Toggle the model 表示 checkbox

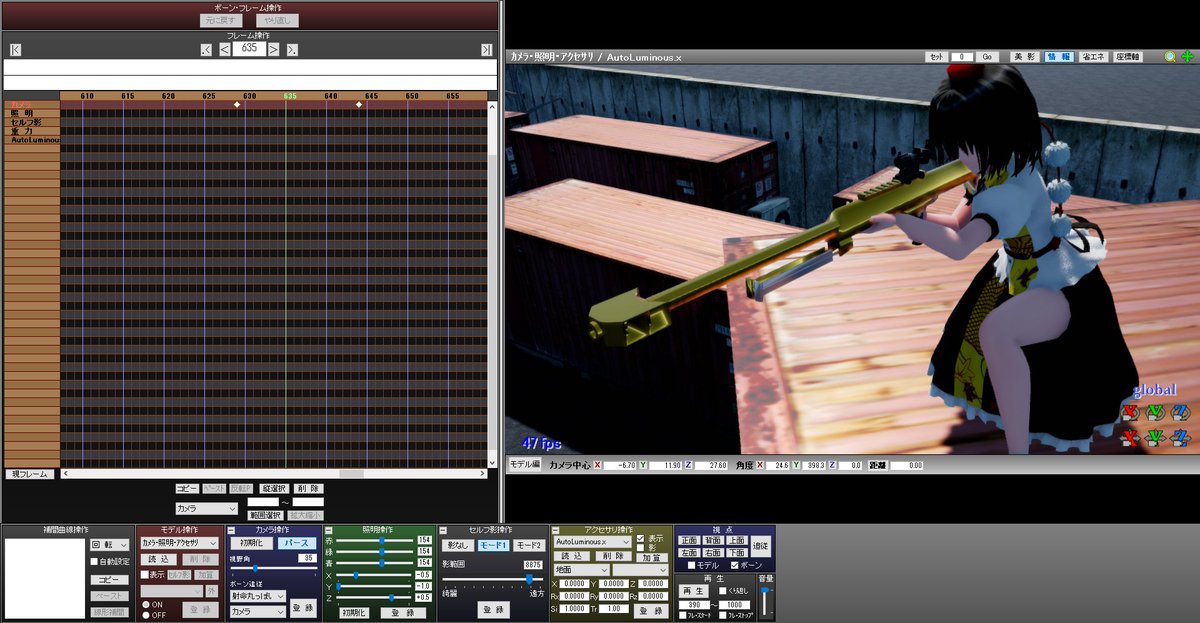[x=144, y=575]
